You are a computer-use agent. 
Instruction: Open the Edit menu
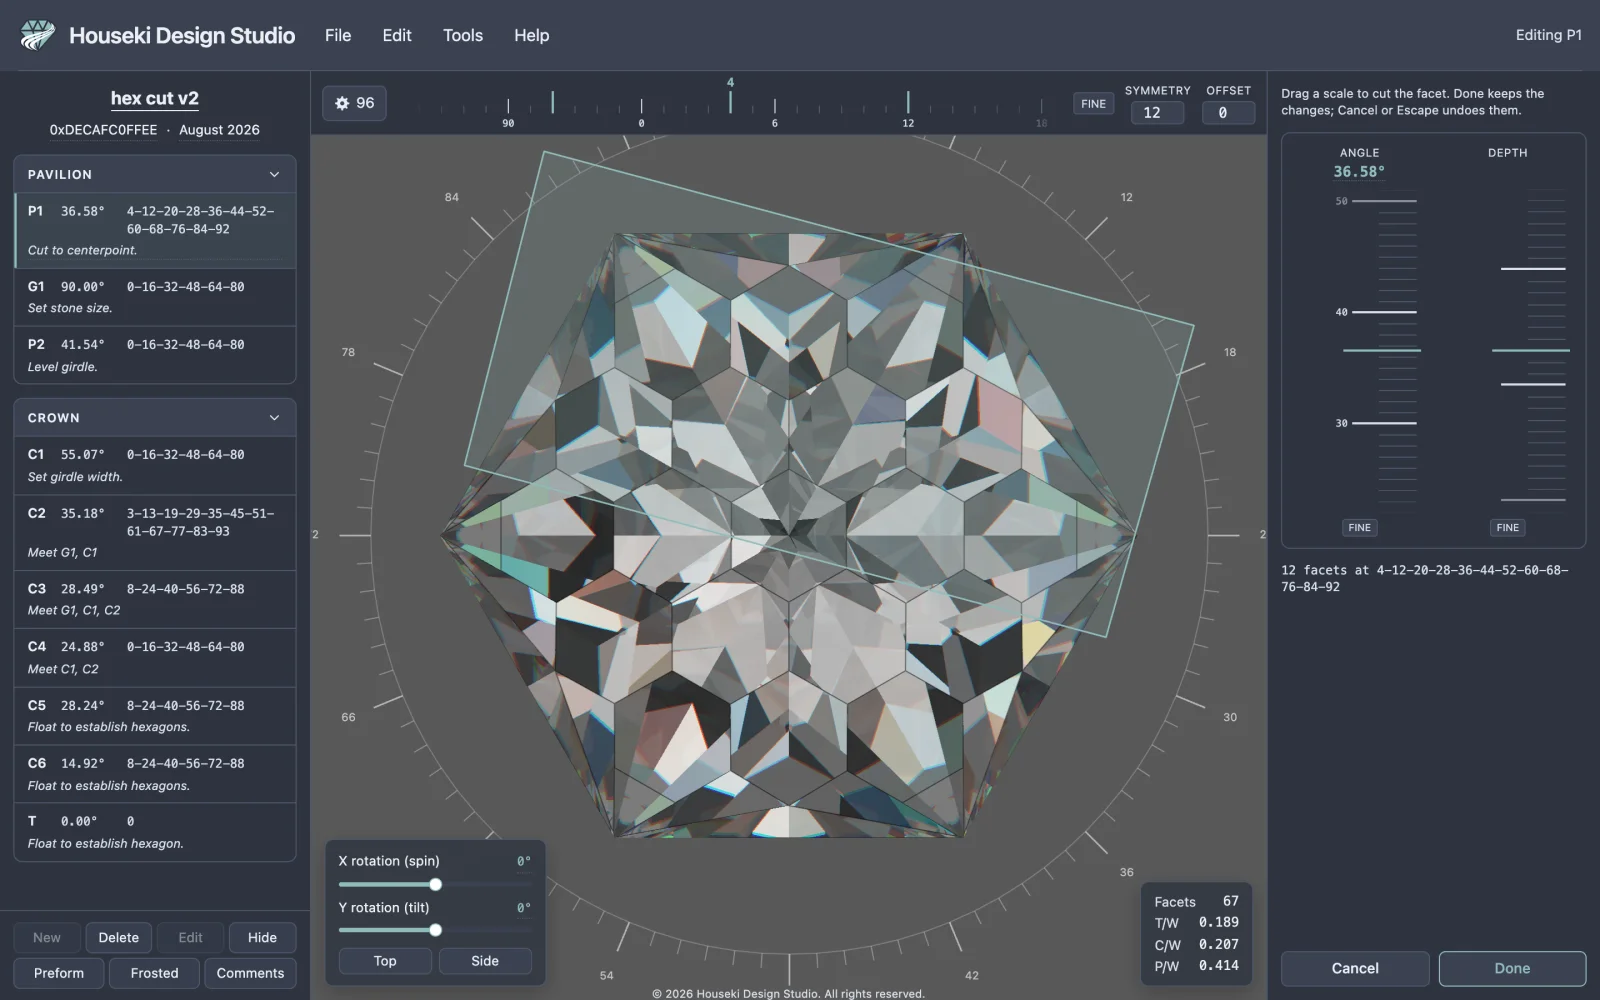click(x=397, y=35)
